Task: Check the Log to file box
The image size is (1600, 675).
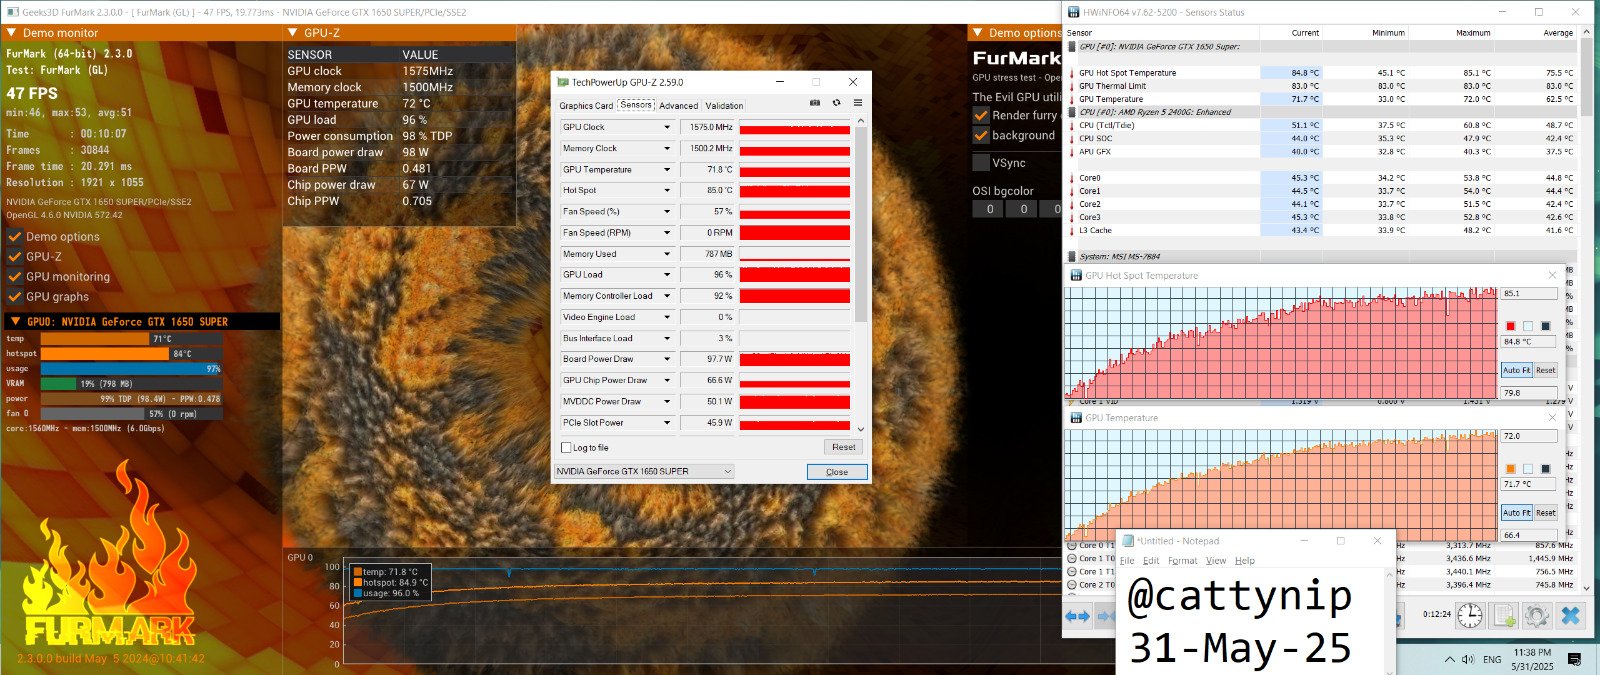Action: (x=566, y=448)
